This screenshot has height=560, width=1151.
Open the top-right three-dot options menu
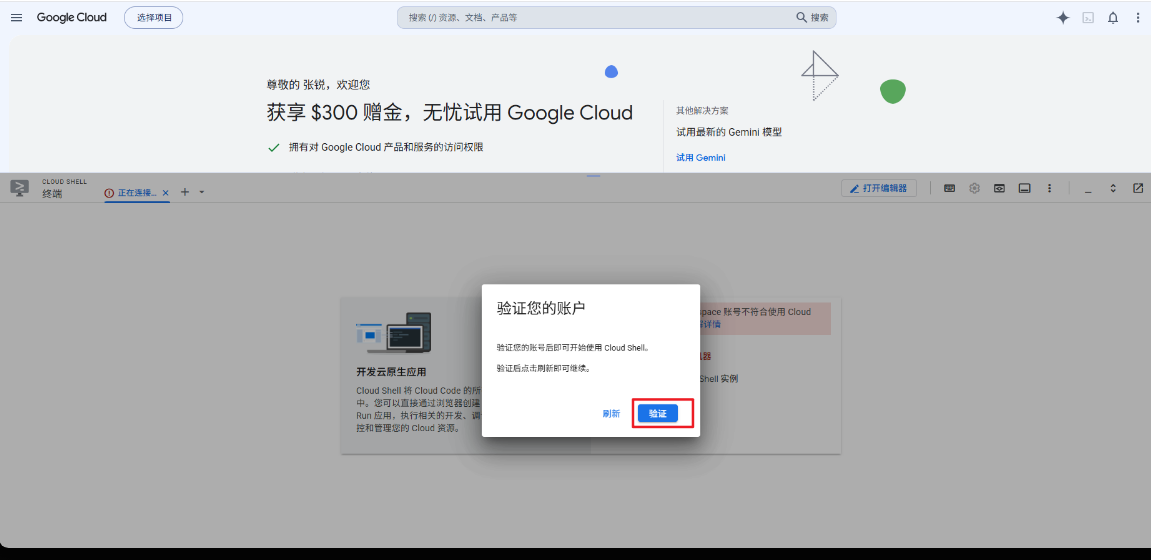coord(1138,18)
